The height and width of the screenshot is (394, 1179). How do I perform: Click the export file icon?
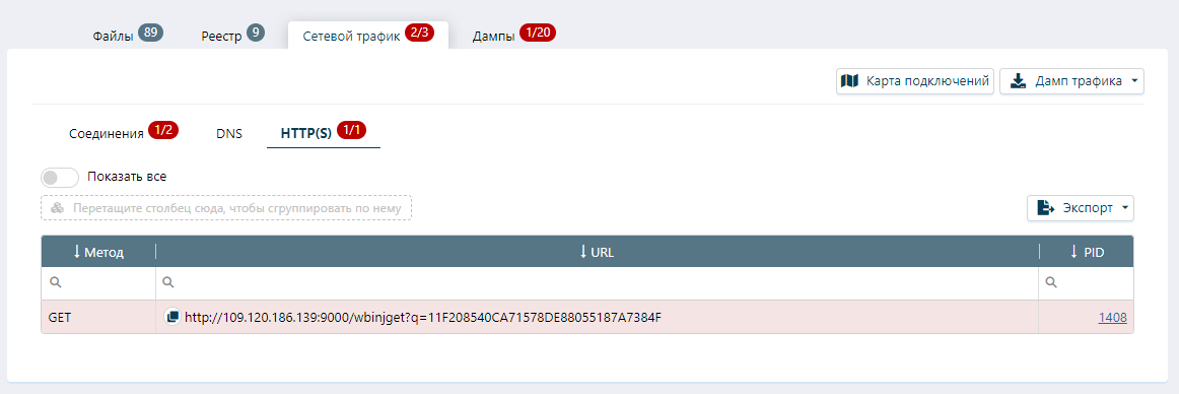1045,208
